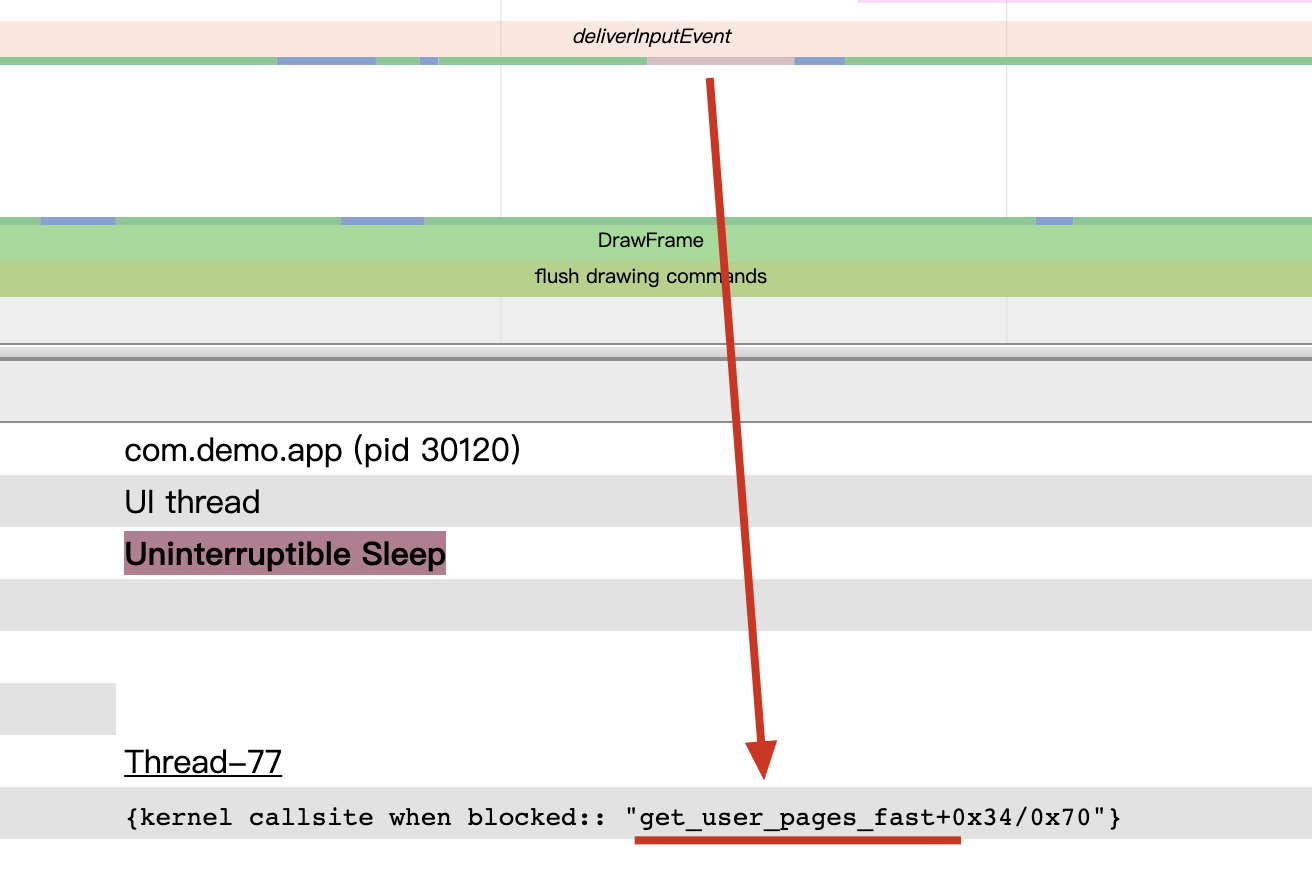Screen dimensions: 1312x878
Task: Click the pink blocked segment in the thread state track
Action: coord(720,62)
